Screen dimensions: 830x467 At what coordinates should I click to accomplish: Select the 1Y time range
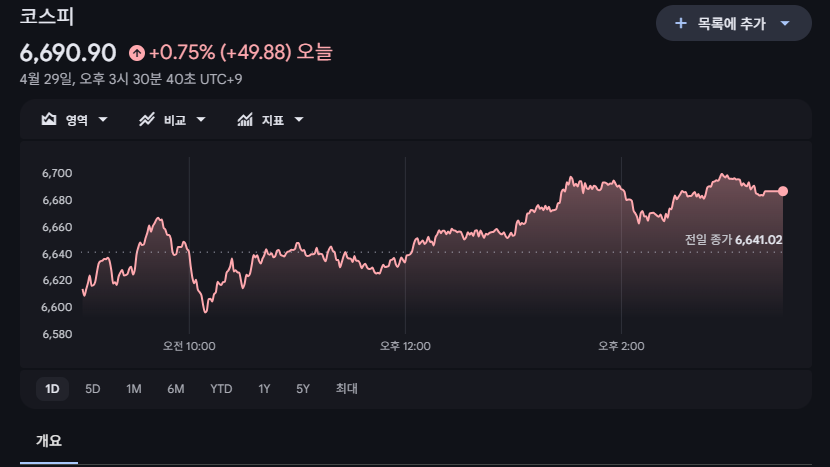click(264, 389)
